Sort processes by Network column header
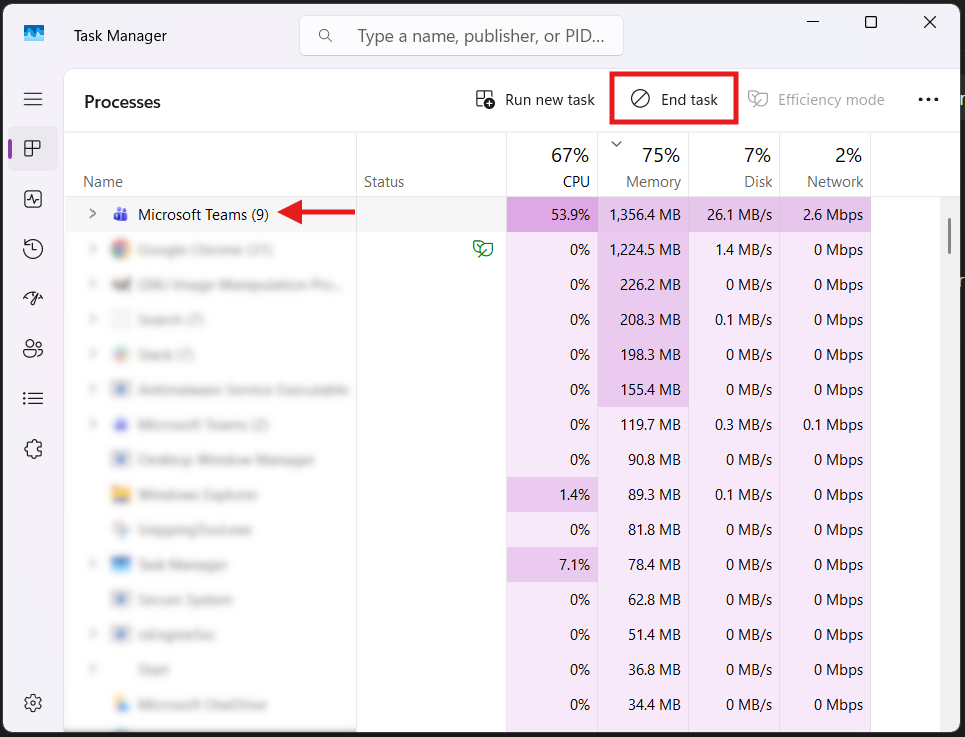 point(834,167)
